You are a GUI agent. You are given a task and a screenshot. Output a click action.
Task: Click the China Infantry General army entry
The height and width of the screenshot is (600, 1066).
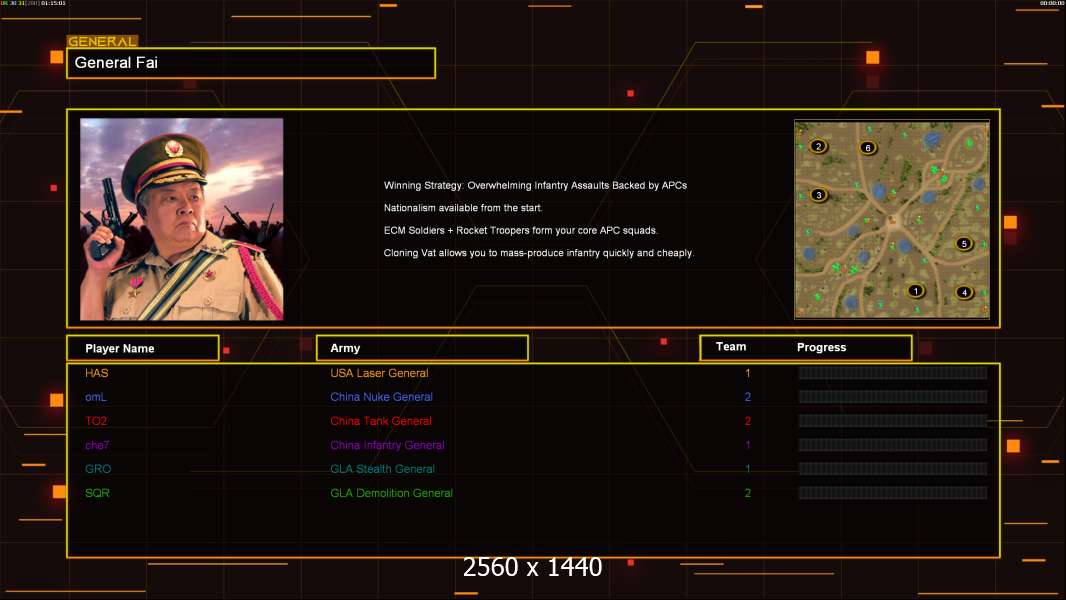(x=388, y=445)
